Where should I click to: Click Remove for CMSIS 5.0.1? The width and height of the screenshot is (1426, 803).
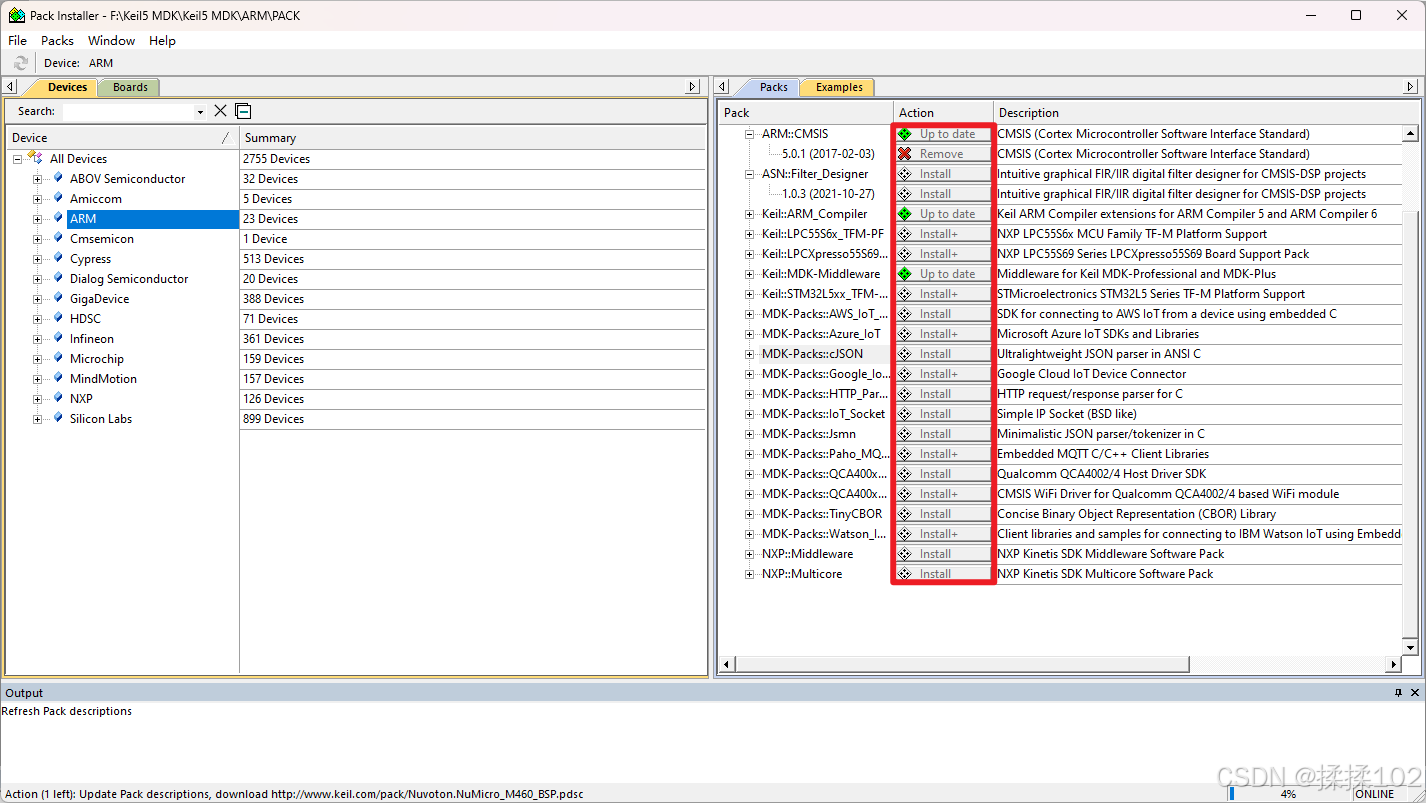tap(943, 154)
